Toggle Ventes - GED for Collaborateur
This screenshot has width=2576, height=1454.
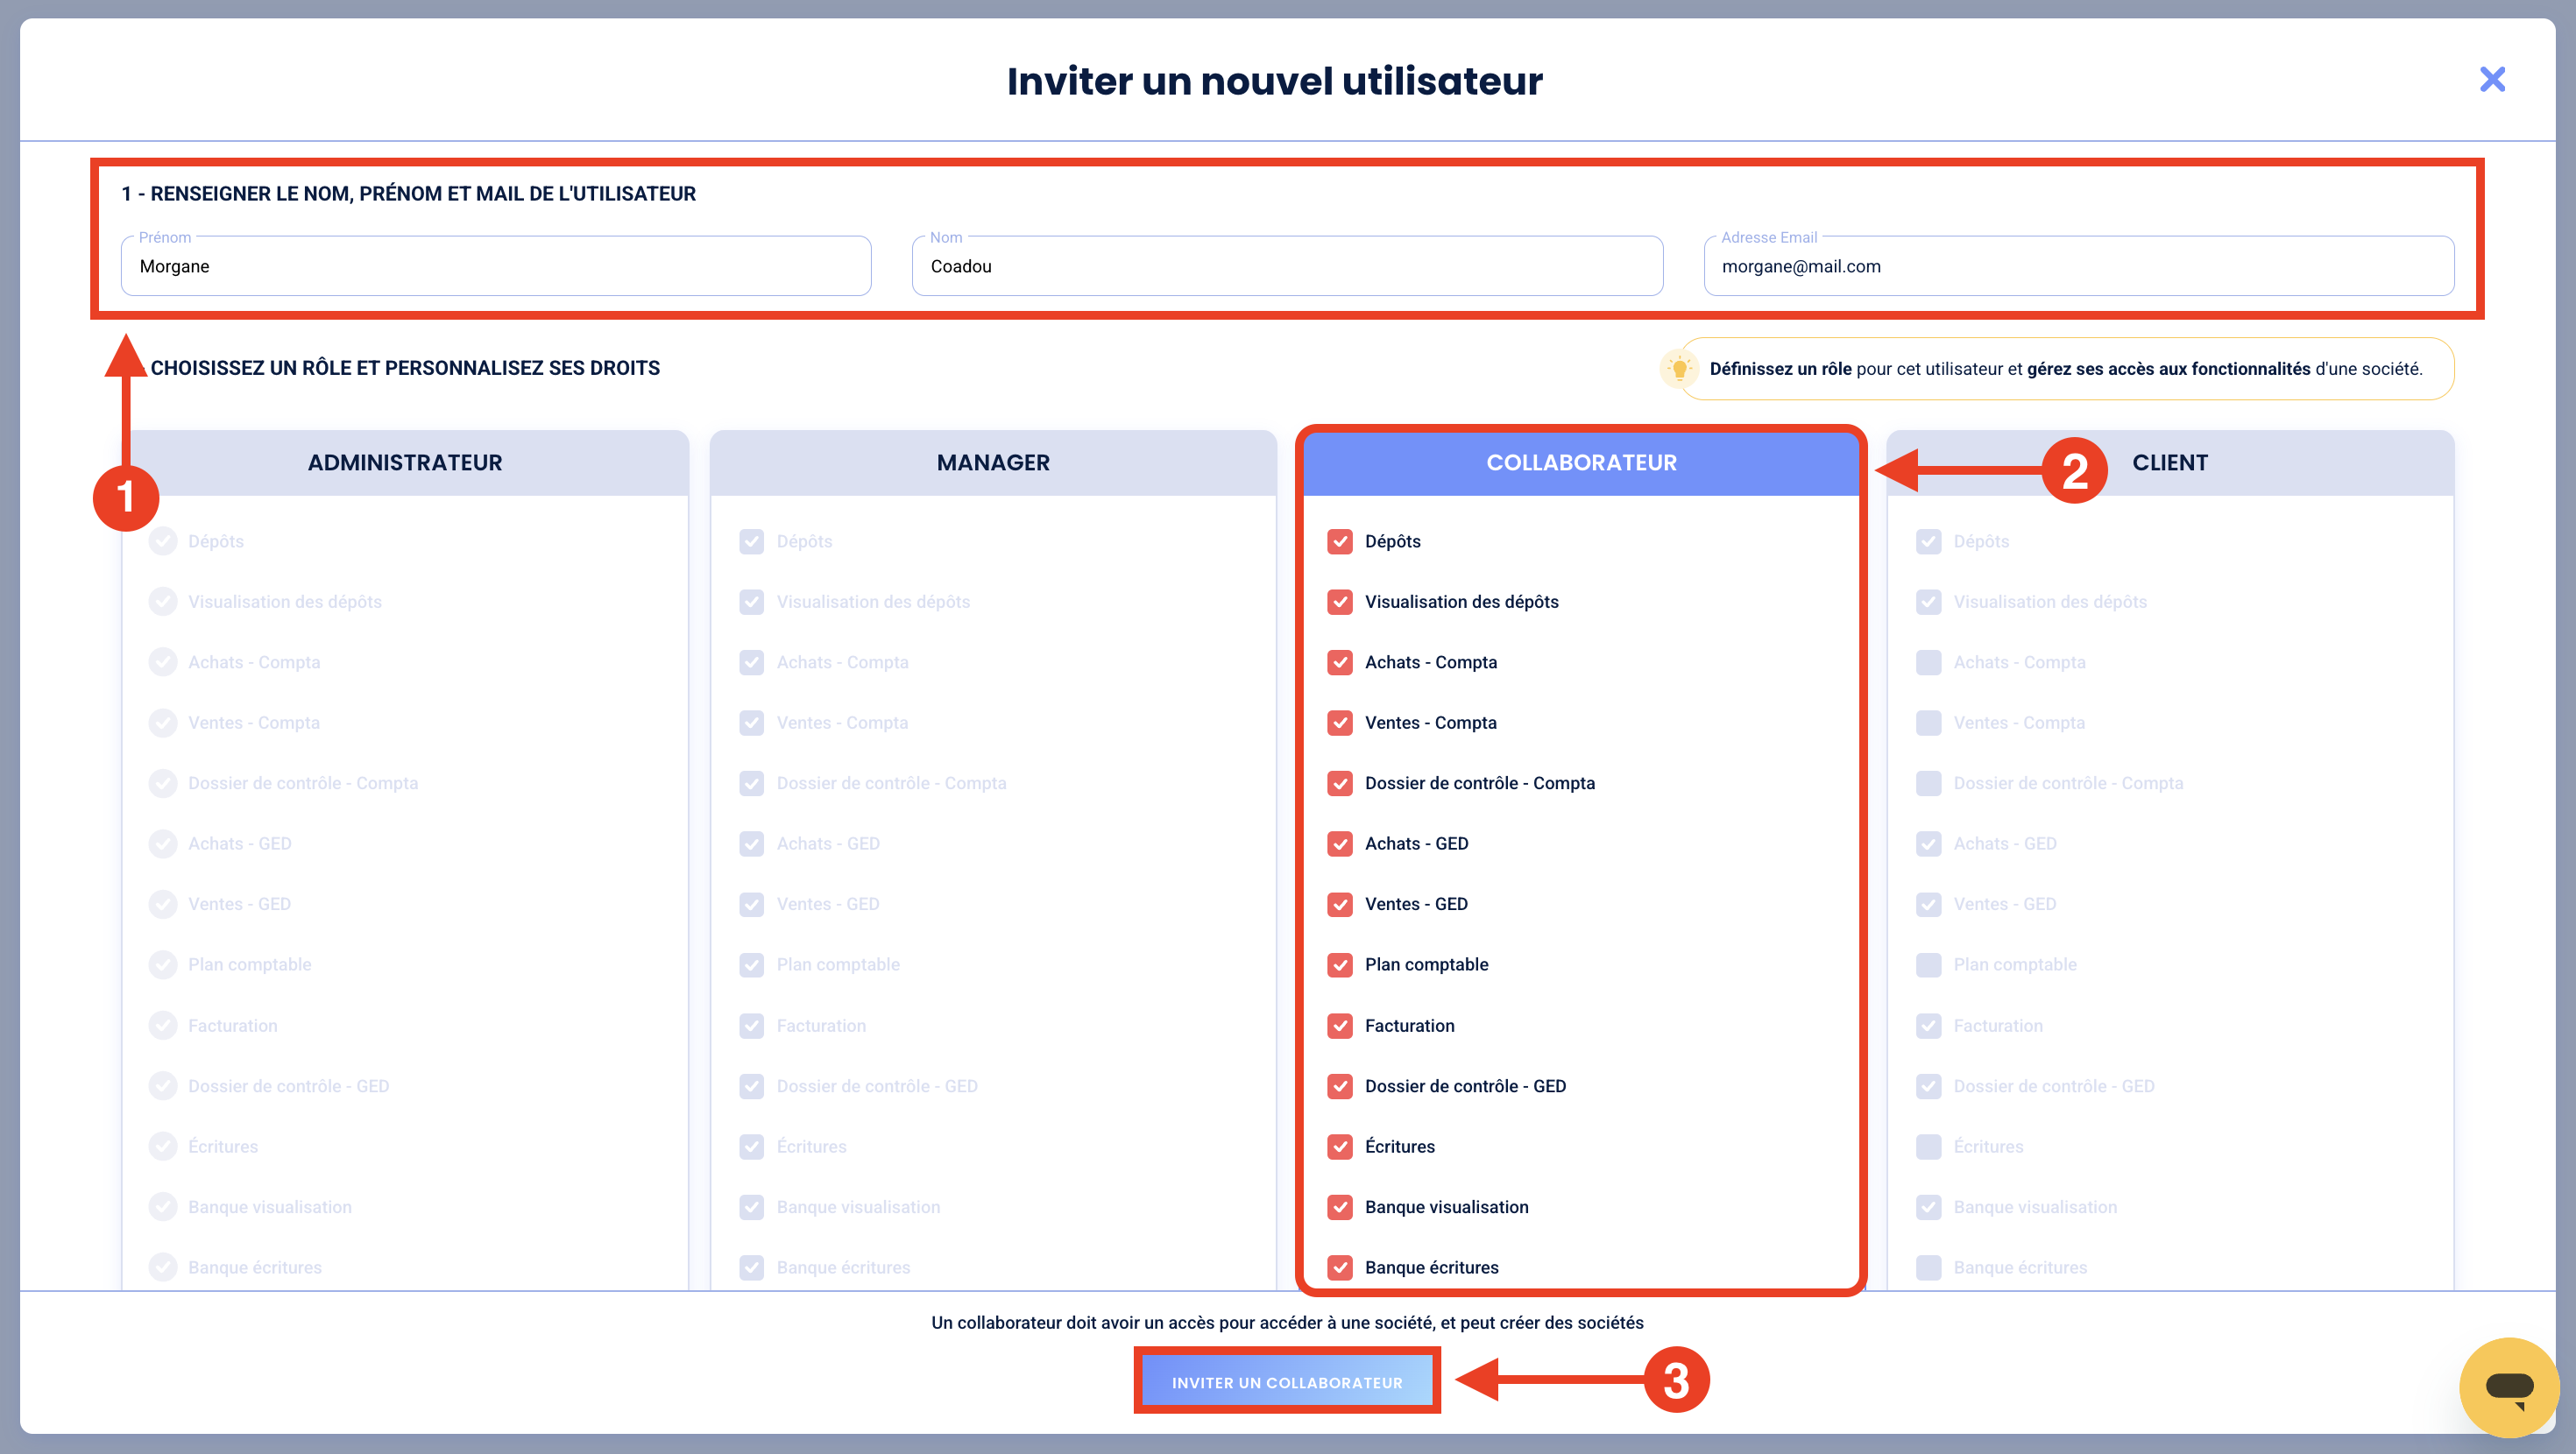[x=1340, y=905]
